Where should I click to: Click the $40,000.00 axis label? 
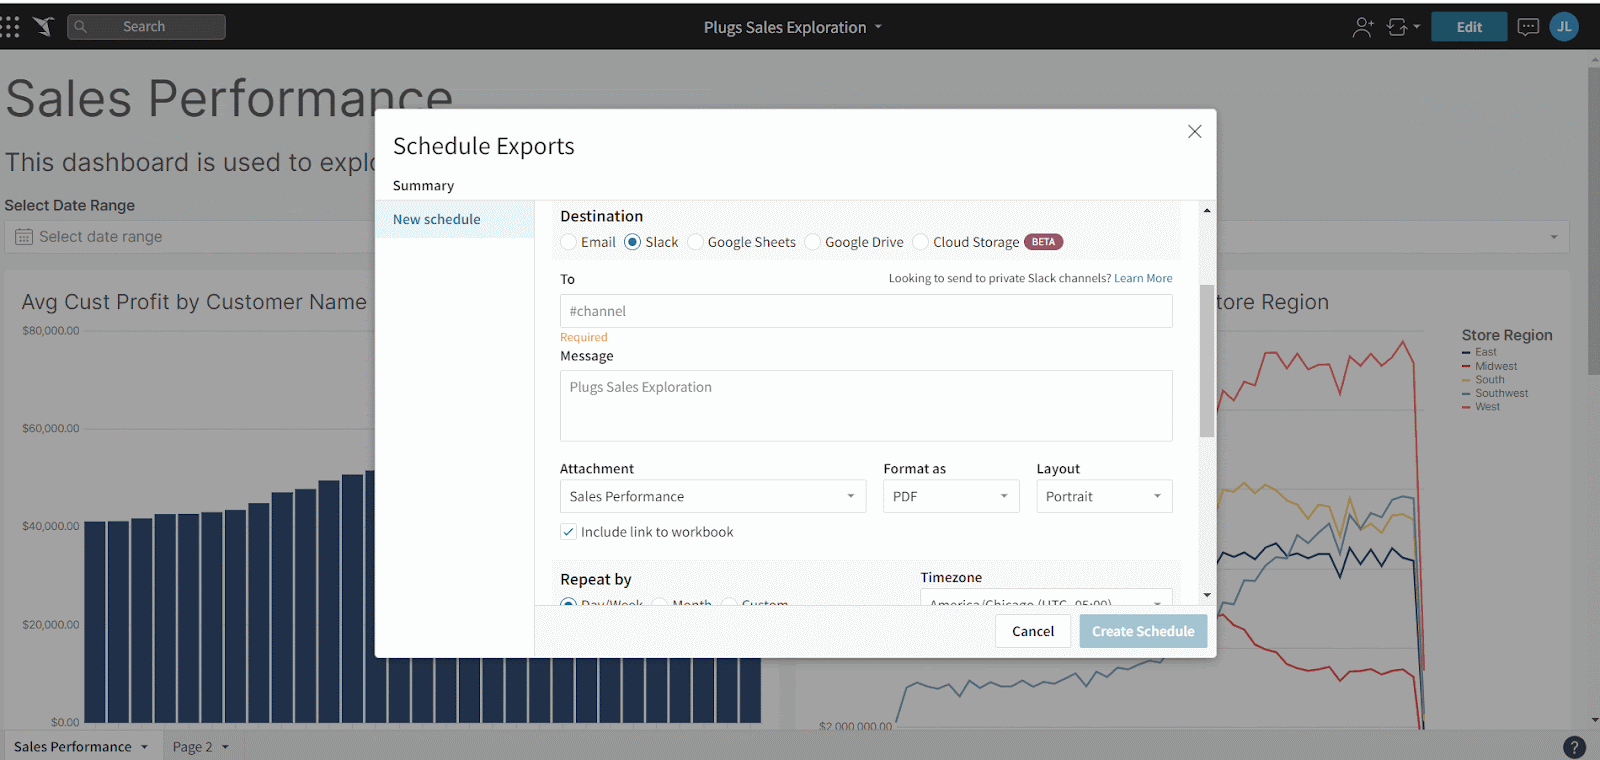tap(51, 526)
